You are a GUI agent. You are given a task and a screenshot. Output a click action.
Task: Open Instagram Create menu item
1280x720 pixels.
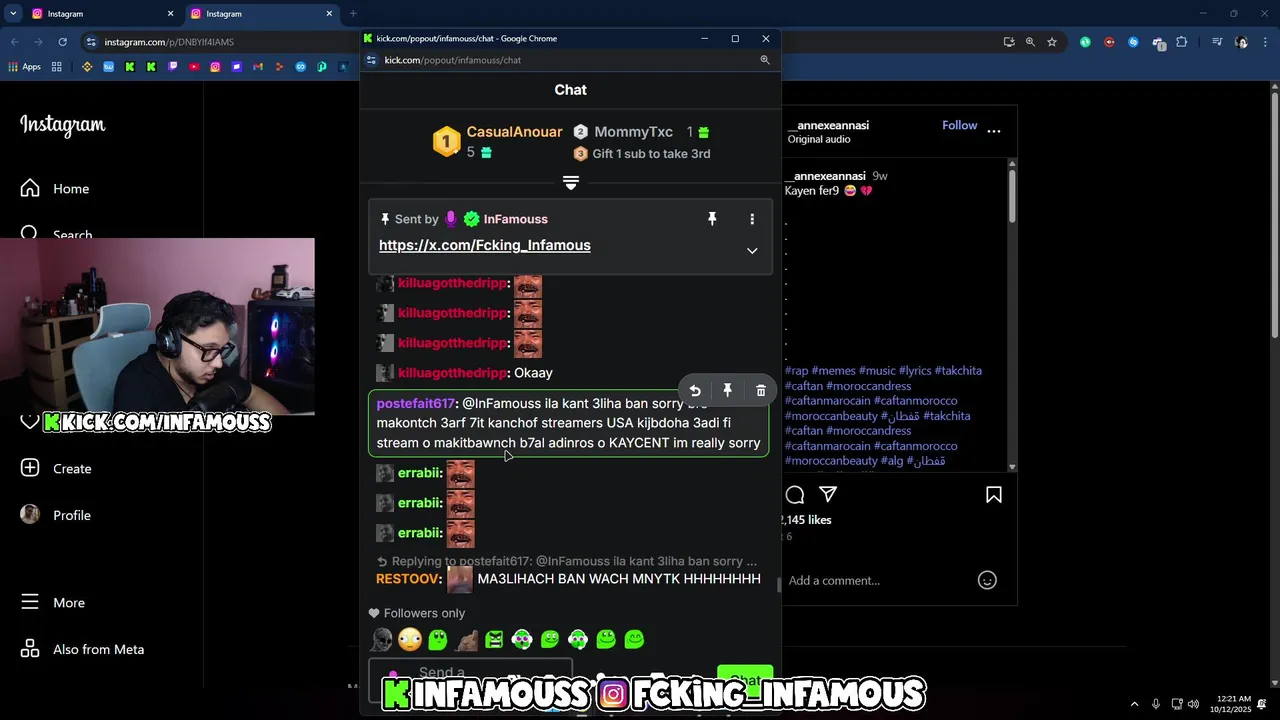pyautogui.click(x=56, y=469)
